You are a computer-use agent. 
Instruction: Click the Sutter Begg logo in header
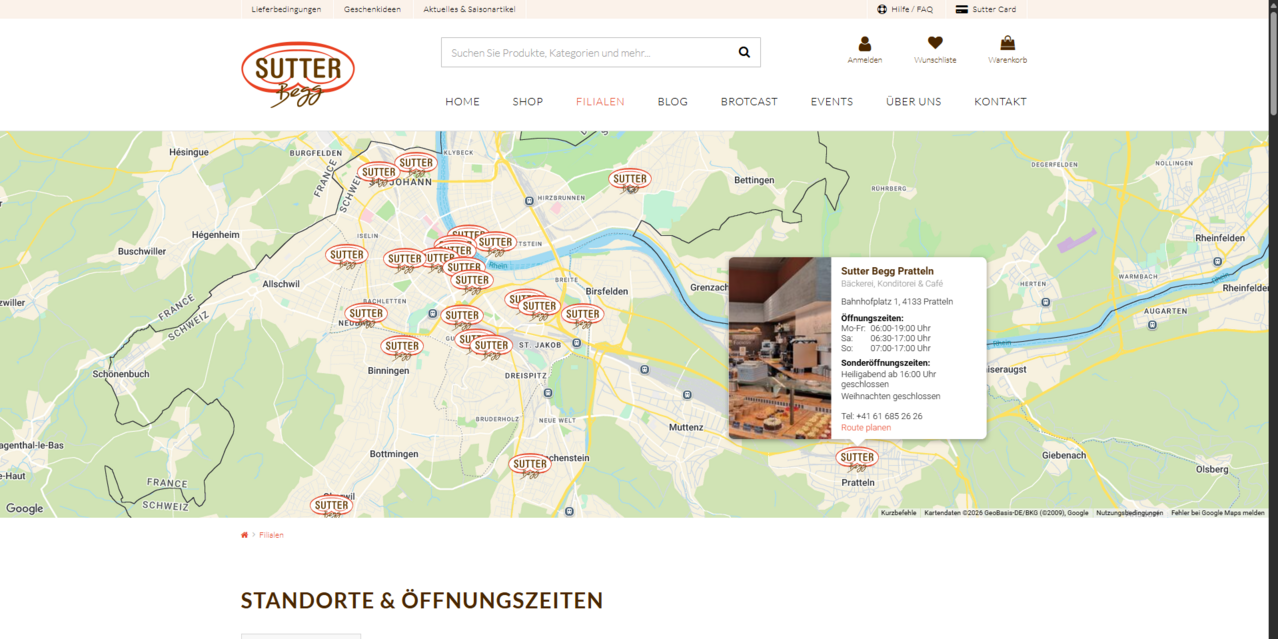[x=298, y=75]
